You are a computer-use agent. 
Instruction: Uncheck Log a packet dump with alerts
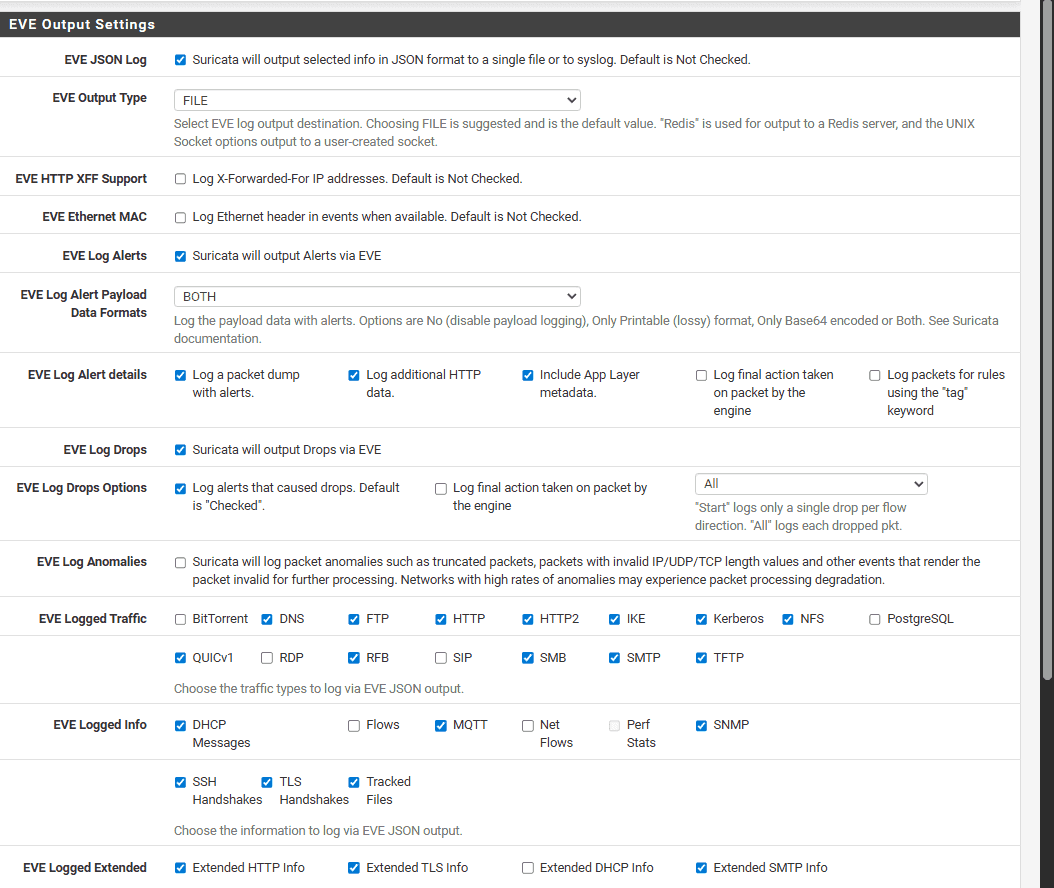(x=180, y=375)
